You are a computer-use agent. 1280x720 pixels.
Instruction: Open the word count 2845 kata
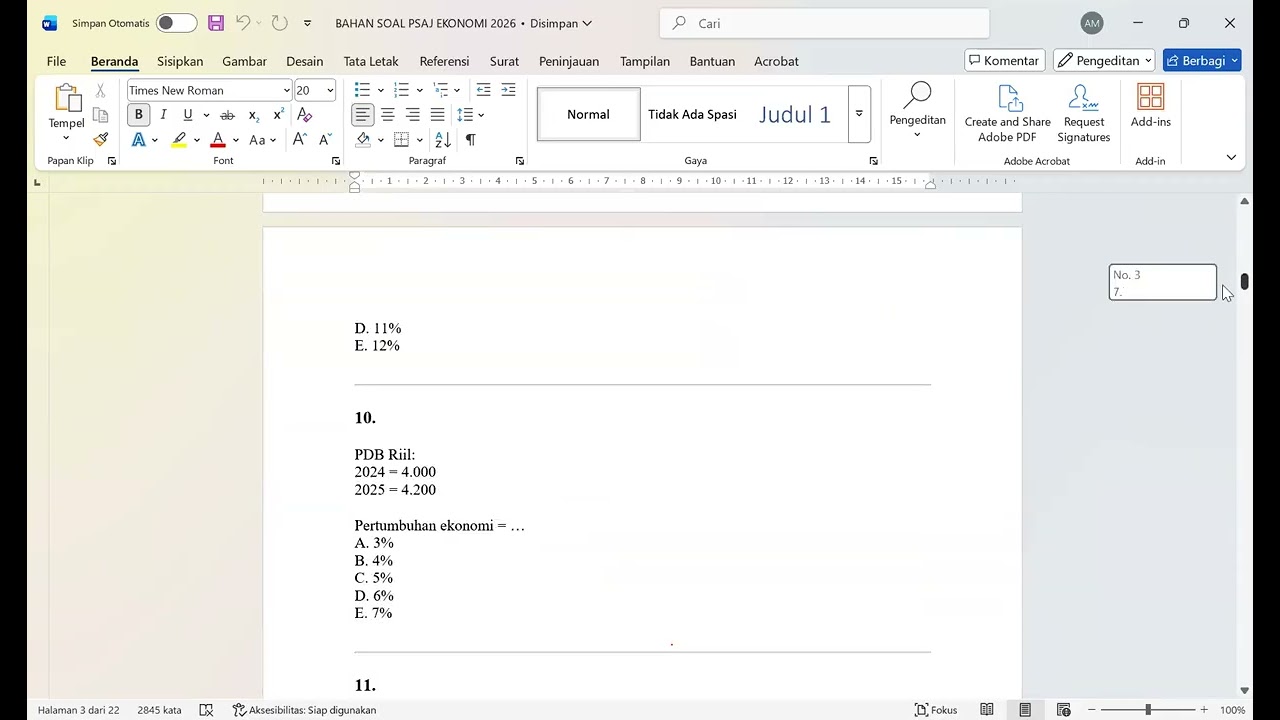point(159,710)
